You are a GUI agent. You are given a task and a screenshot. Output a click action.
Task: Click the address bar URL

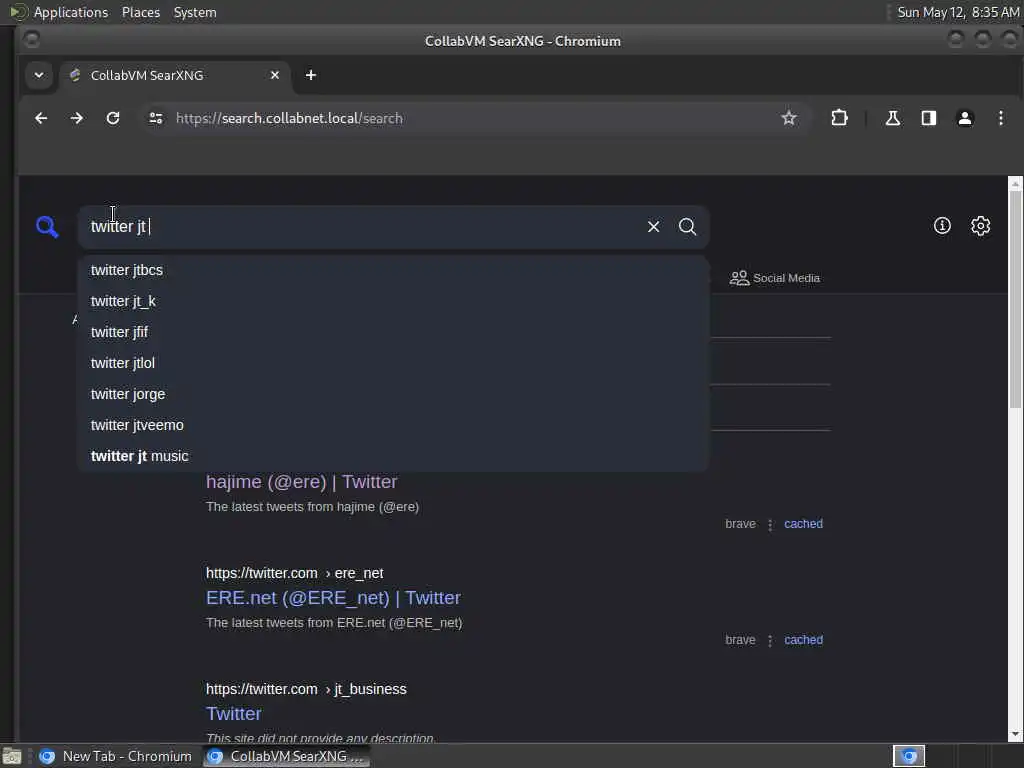click(289, 118)
